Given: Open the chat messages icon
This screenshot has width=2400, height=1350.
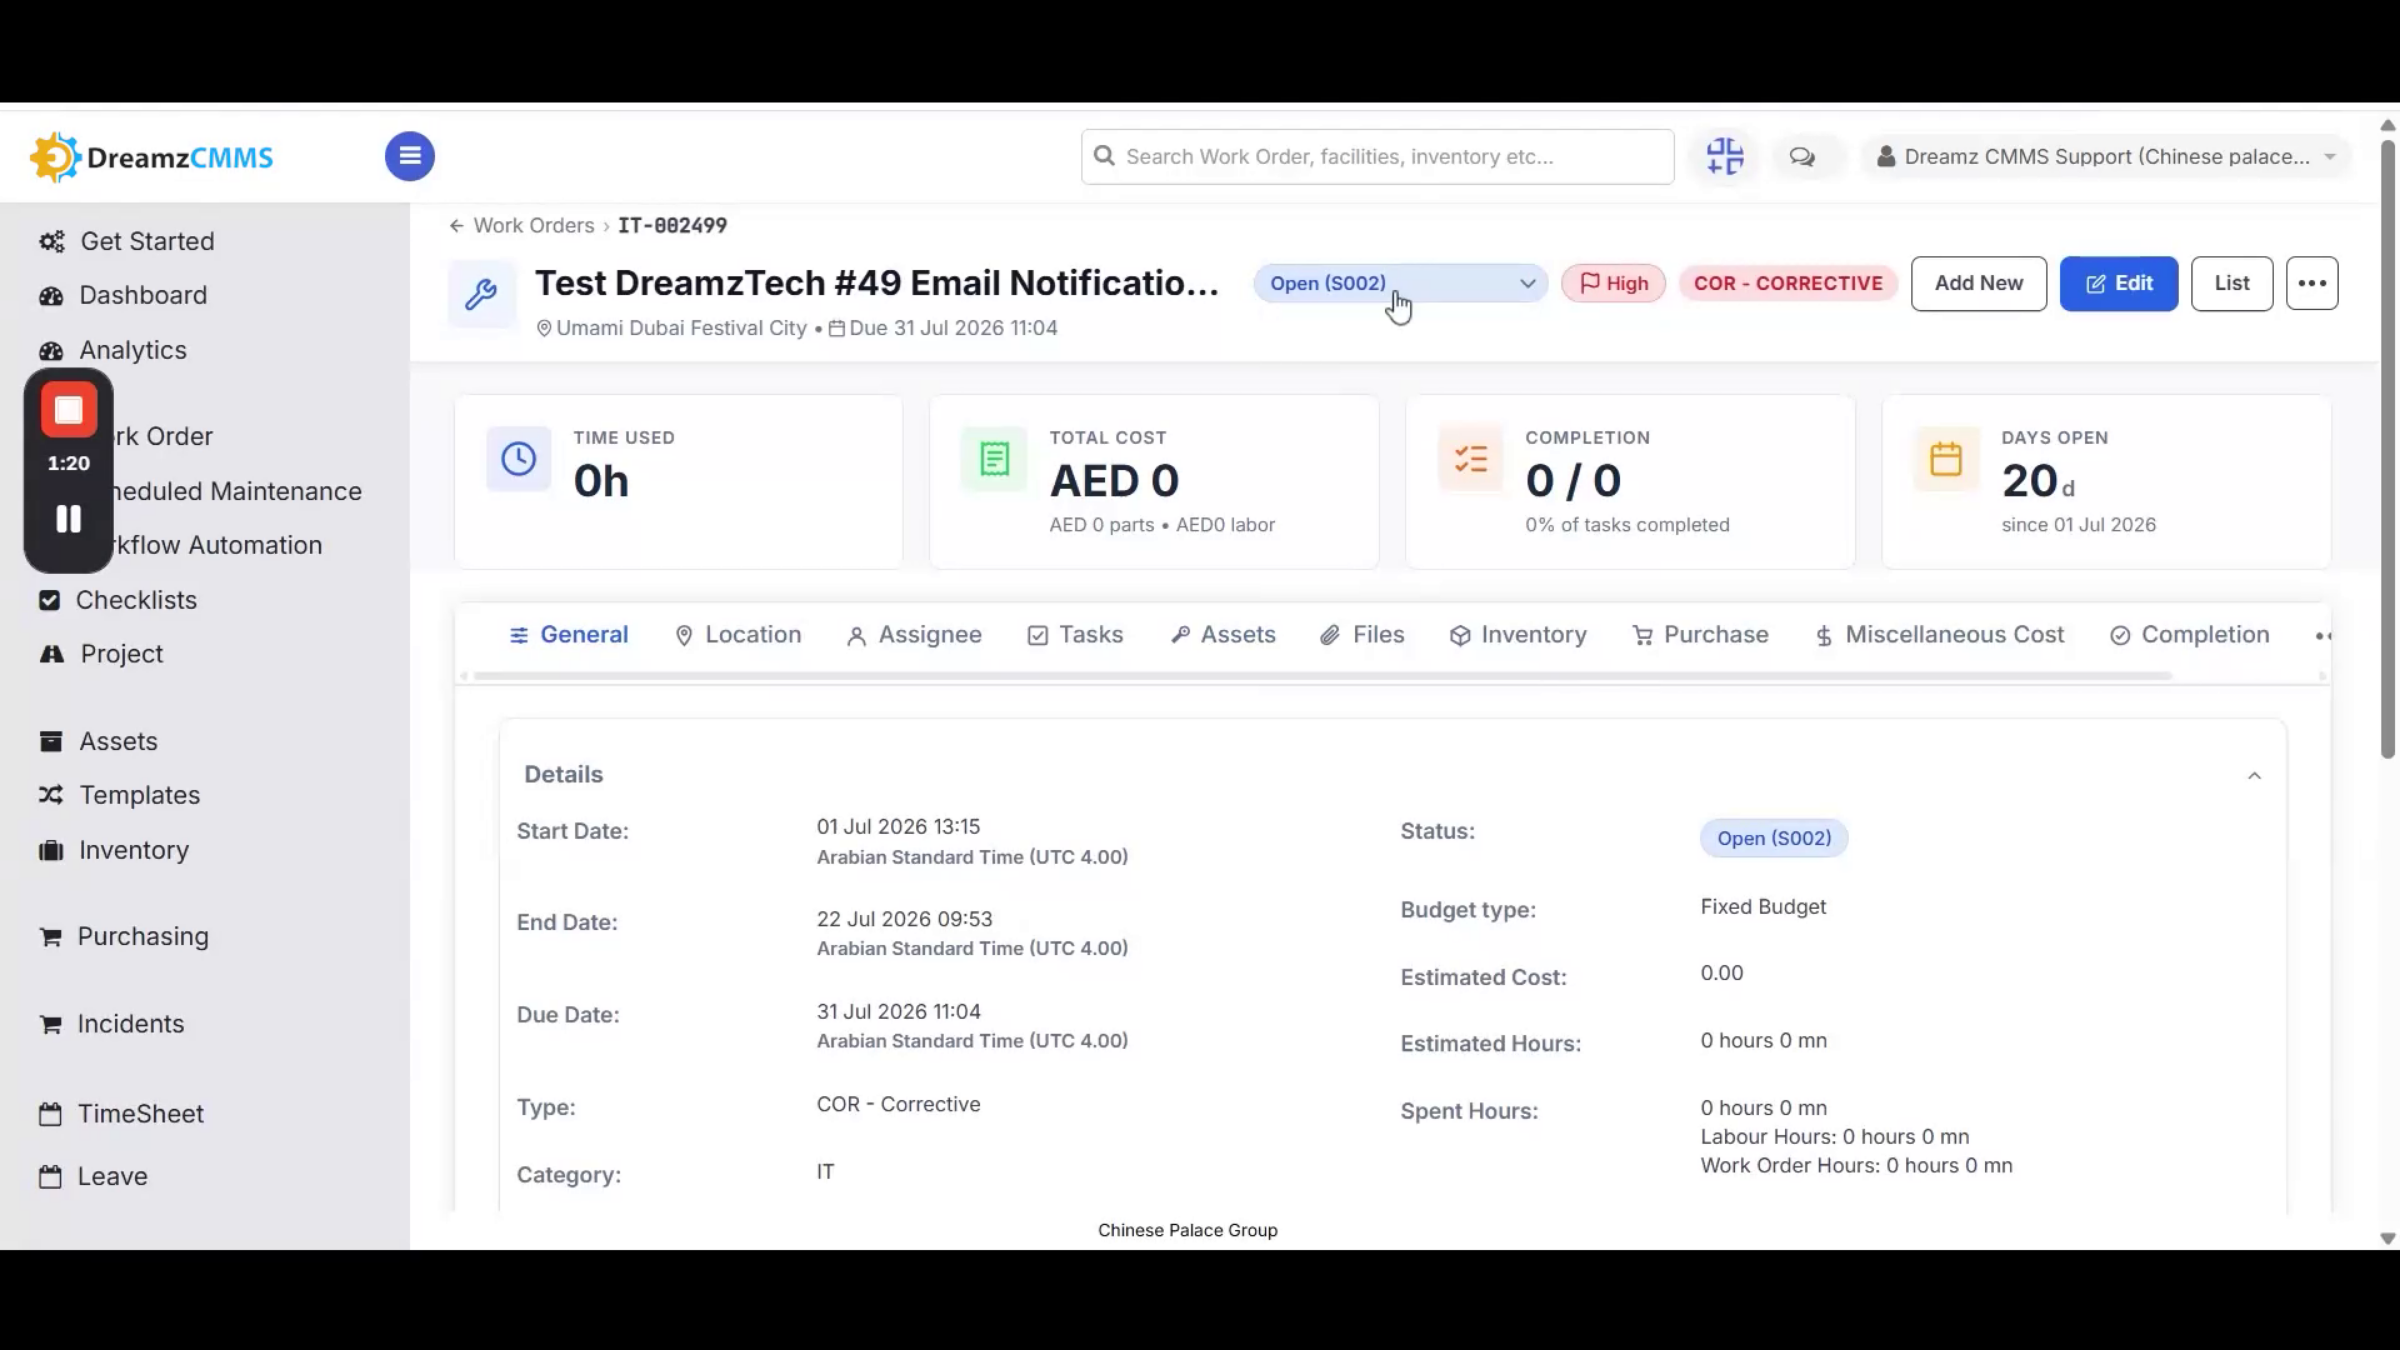Looking at the screenshot, I should (x=1802, y=157).
